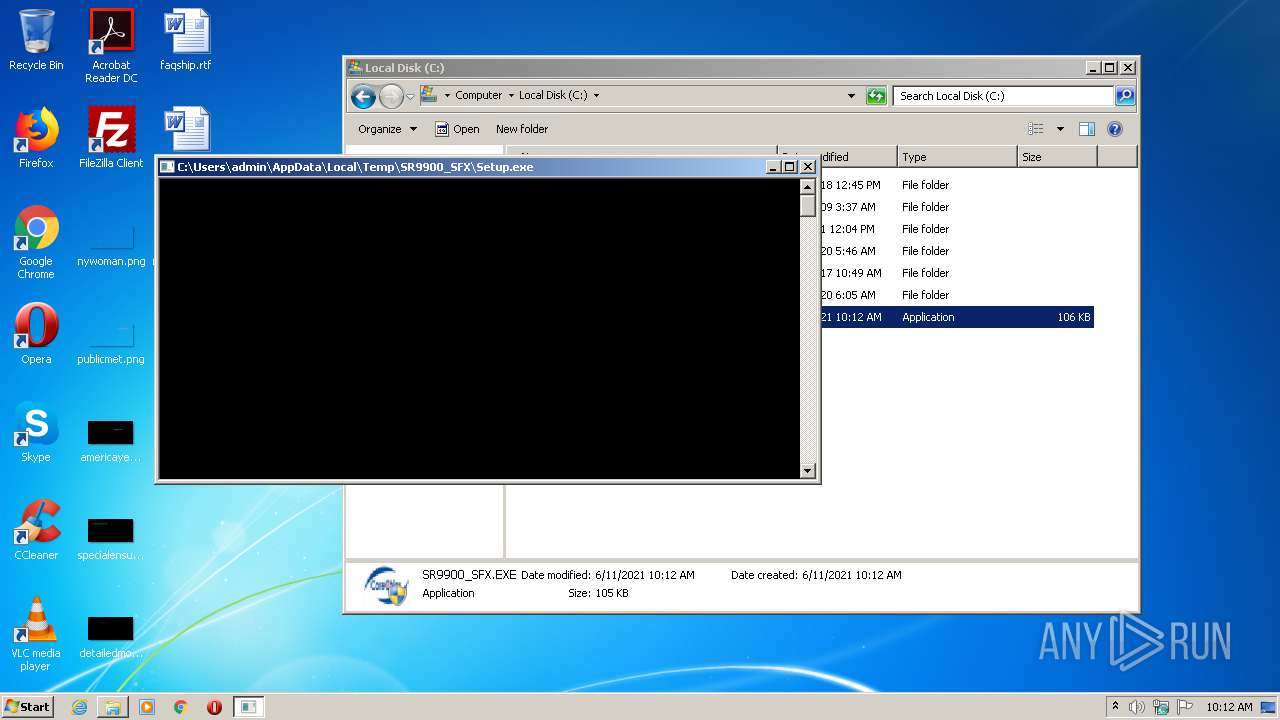1280x720 pixels.
Task: Select folder row dated 12:04 PM
Action: (956, 229)
